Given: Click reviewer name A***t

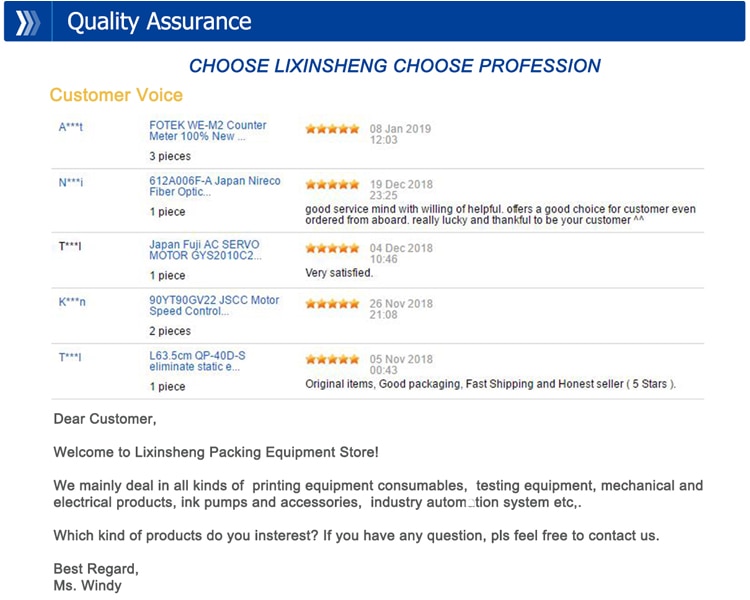Looking at the screenshot, I should pyautogui.click(x=71, y=127).
